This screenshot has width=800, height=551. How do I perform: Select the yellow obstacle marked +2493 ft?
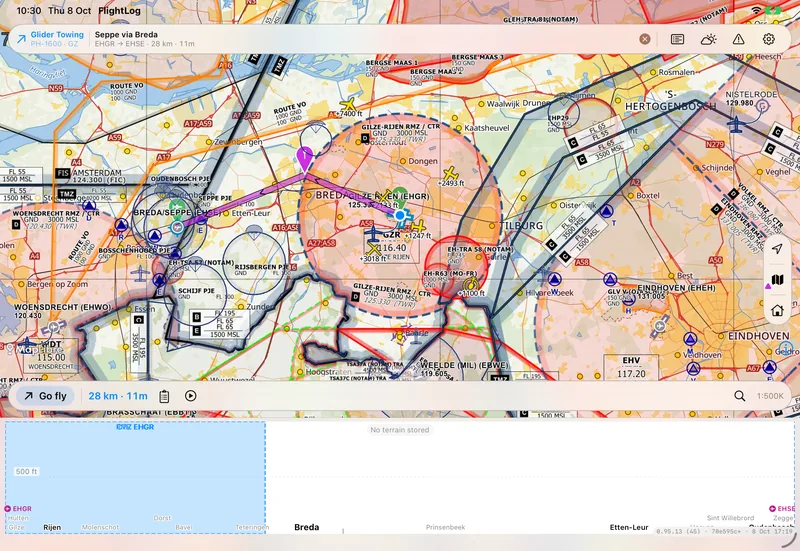pyautogui.click(x=450, y=173)
